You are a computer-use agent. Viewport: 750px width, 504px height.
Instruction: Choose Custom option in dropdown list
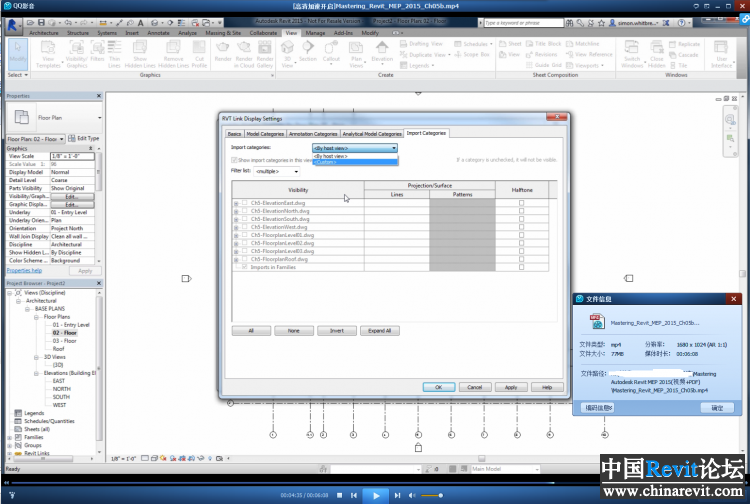point(355,163)
